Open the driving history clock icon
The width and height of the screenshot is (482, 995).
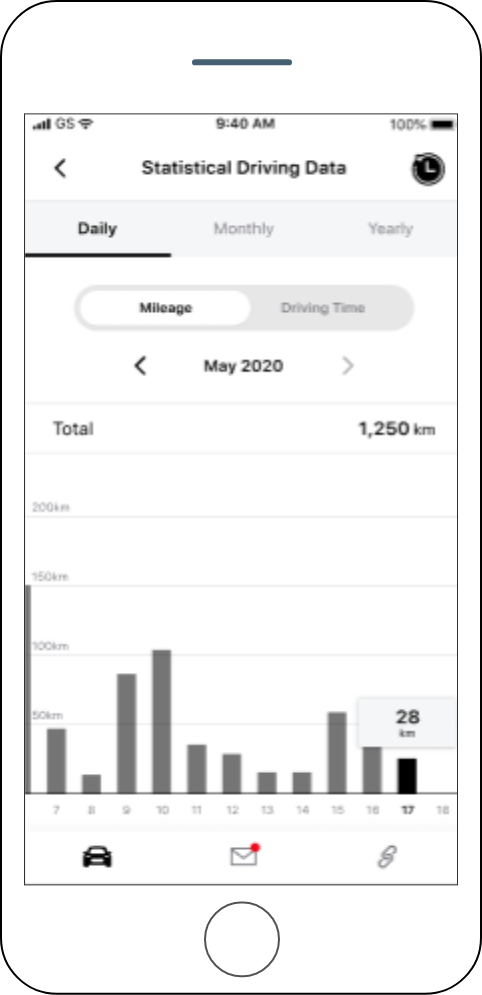coord(428,169)
